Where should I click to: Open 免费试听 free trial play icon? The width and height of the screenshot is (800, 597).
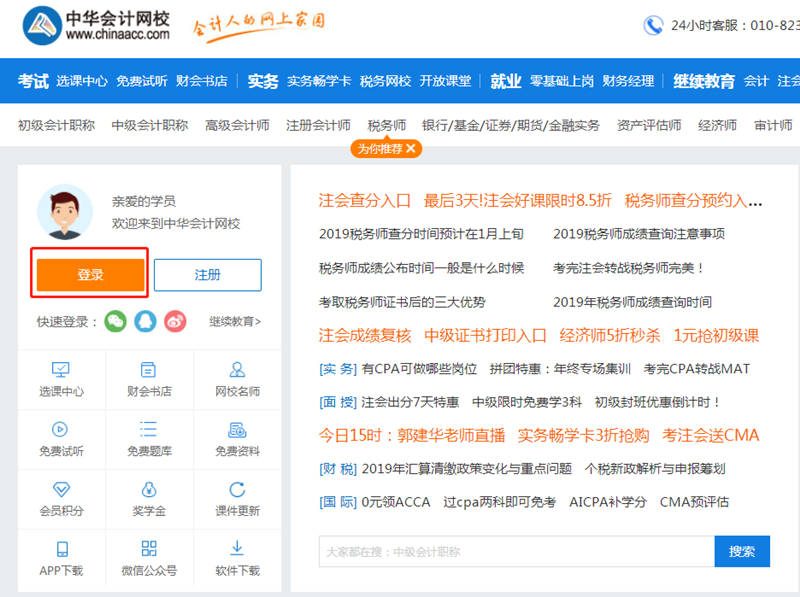(x=62, y=436)
